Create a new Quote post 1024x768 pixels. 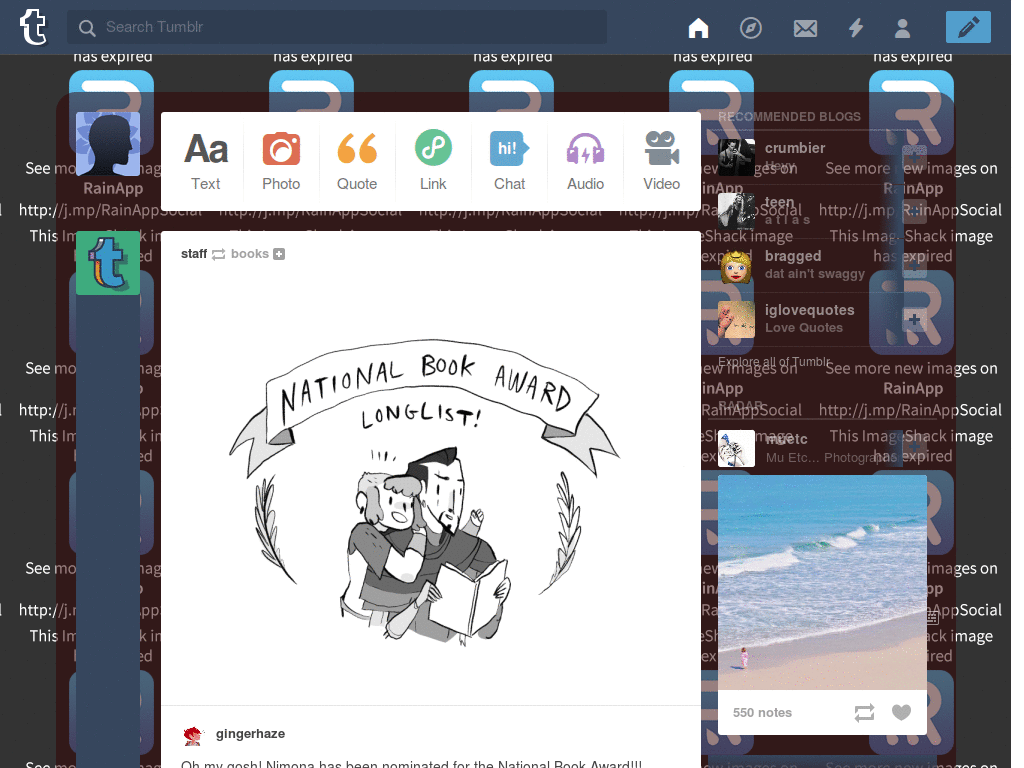pyautogui.click(x=357, y=161)
